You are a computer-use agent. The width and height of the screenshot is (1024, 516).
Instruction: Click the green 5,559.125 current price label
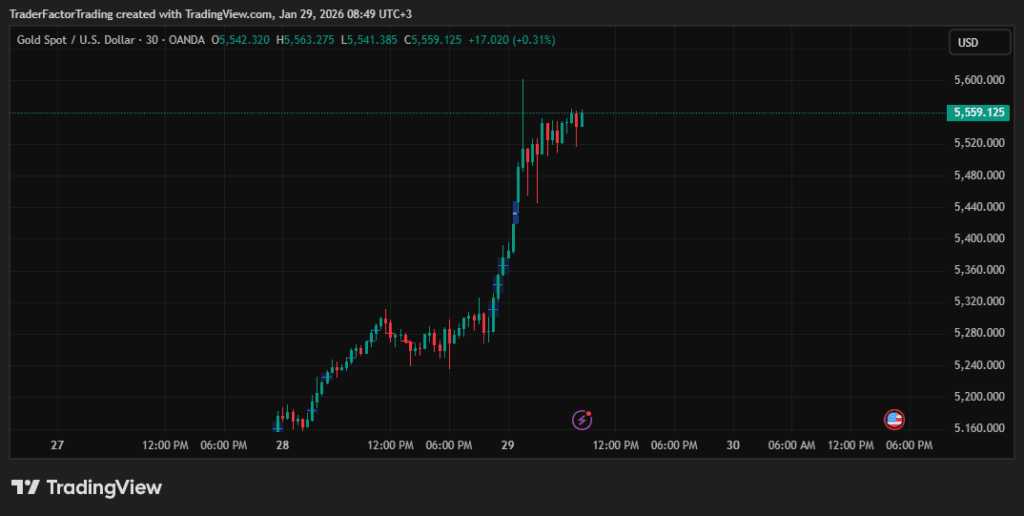tap(978, 112)
